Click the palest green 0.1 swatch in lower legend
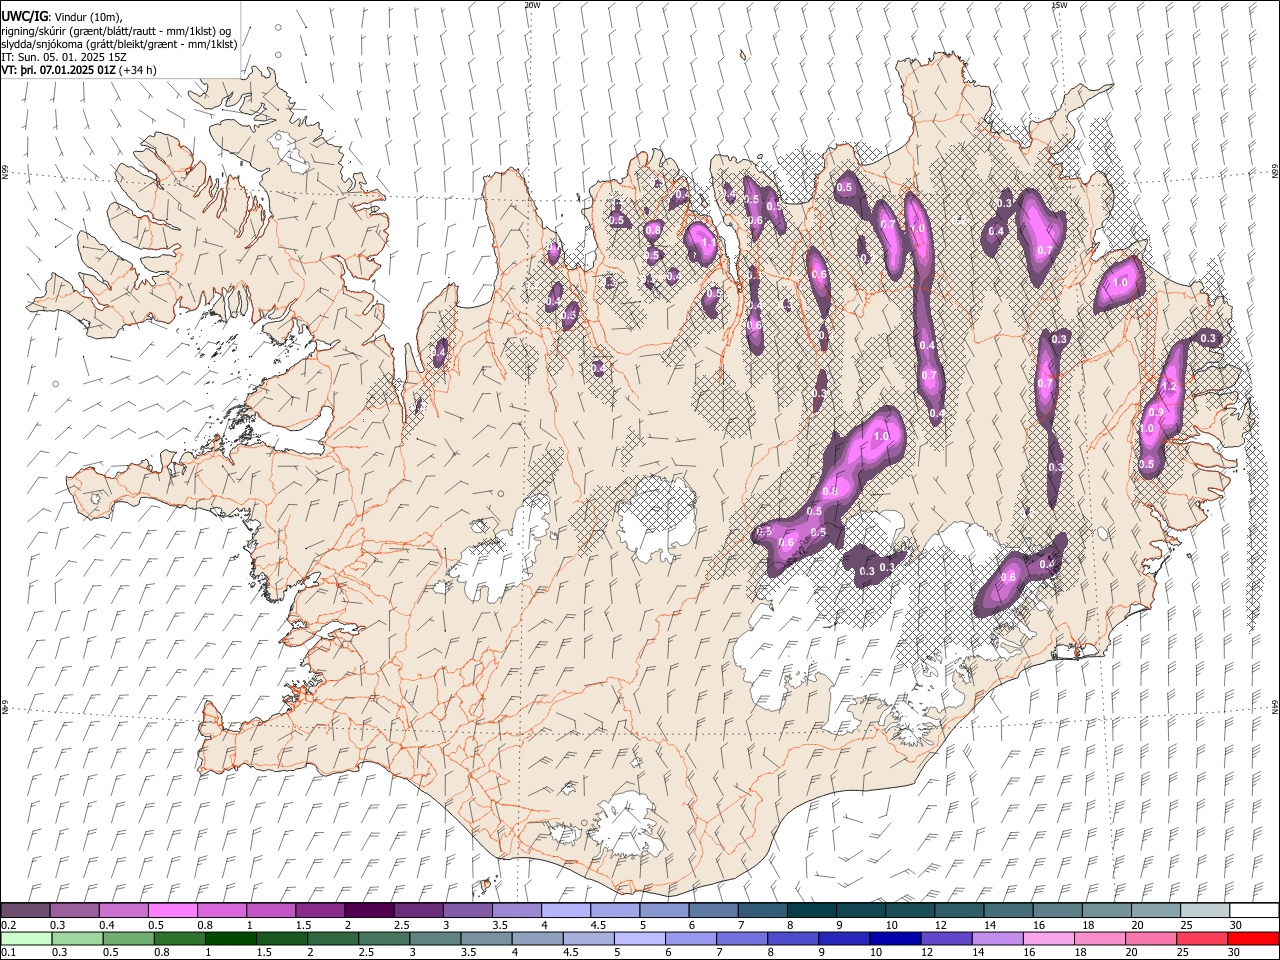The width and height of the screenshot is (1280, 960). [26, 939]
